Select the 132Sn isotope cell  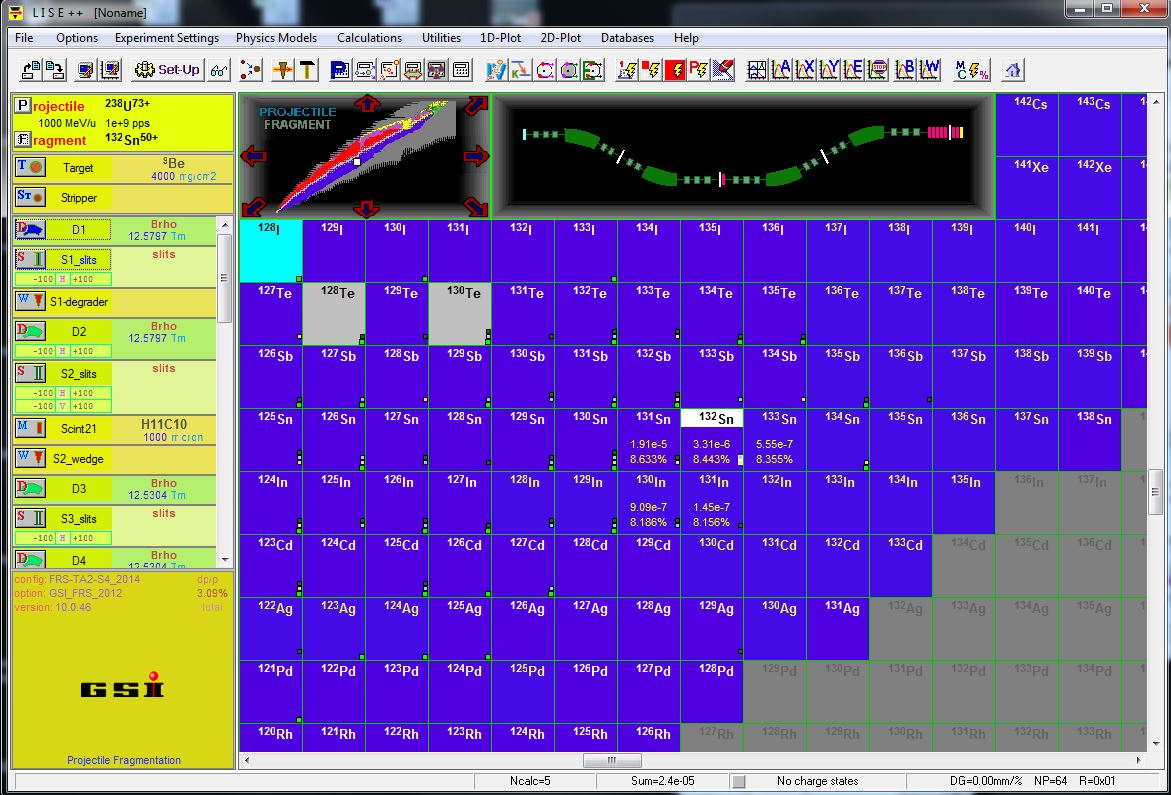point(711,439)
